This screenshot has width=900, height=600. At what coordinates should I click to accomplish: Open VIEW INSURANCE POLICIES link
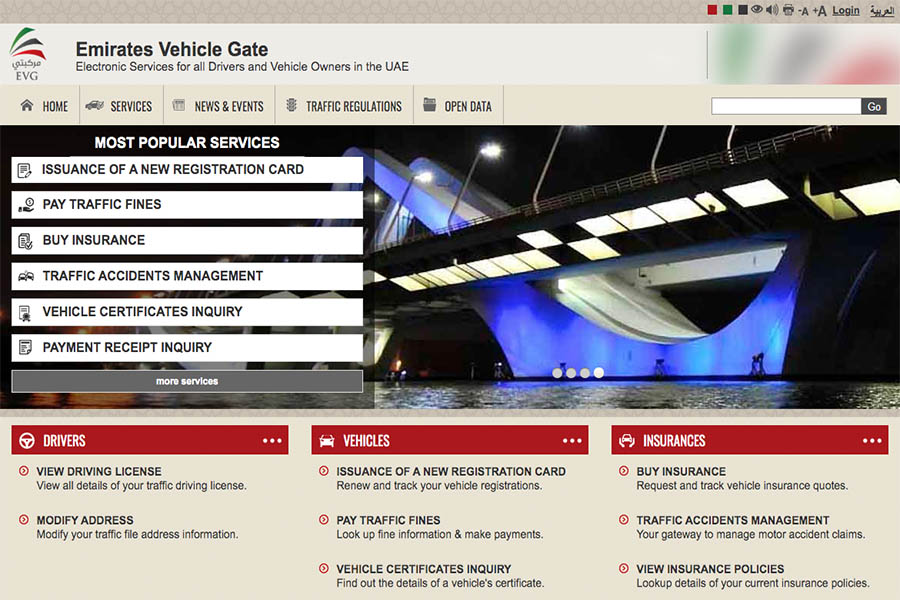710,569
